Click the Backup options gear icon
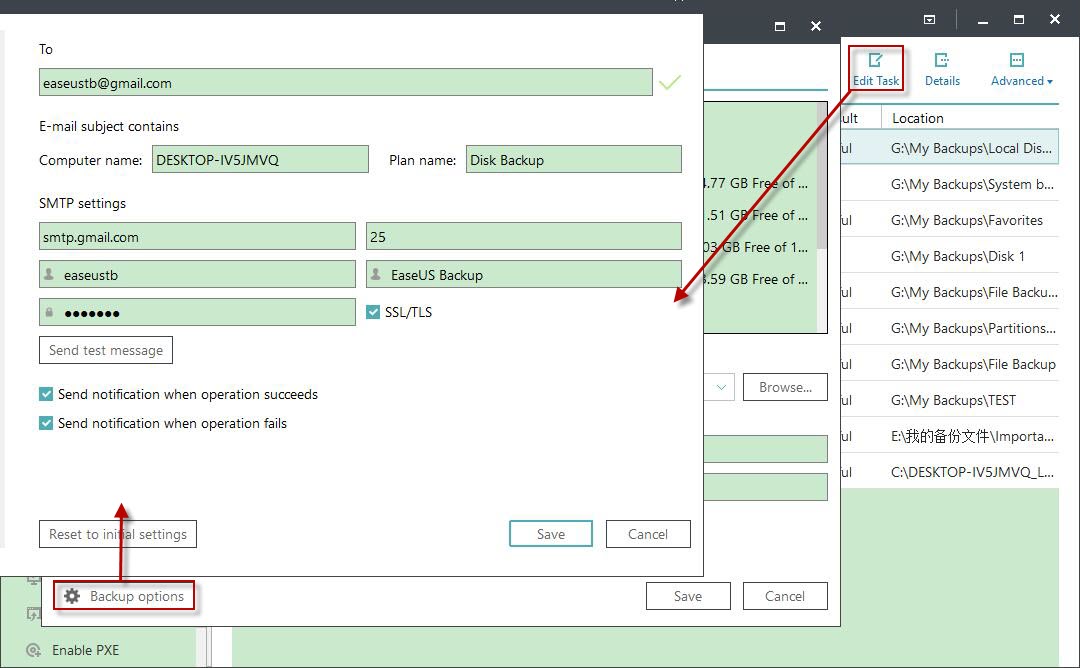The width and height of the screenshot is (1080, 668). coord(72,595)
